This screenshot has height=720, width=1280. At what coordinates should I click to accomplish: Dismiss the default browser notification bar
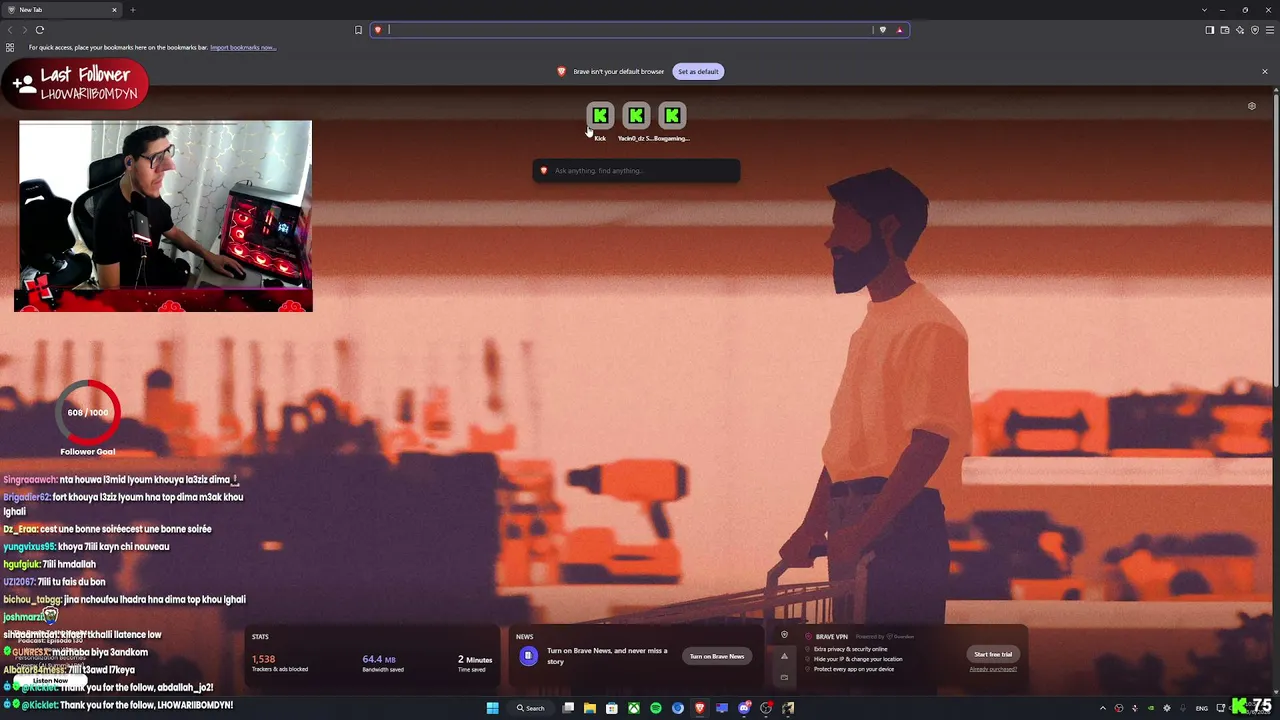tap(1264, 71)
